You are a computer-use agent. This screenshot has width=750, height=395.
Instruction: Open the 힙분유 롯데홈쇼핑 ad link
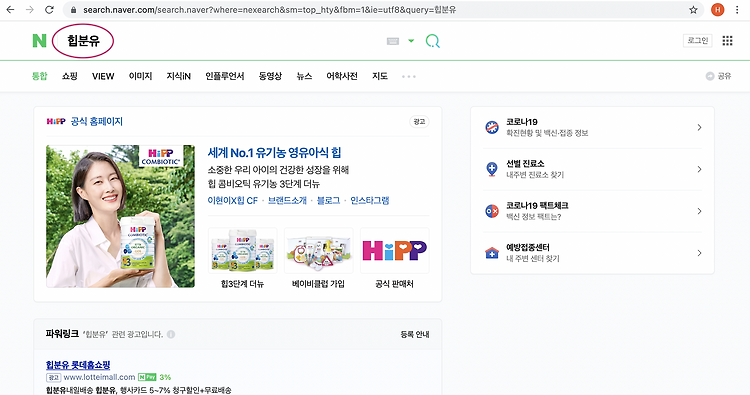click(x=78, y=365)
